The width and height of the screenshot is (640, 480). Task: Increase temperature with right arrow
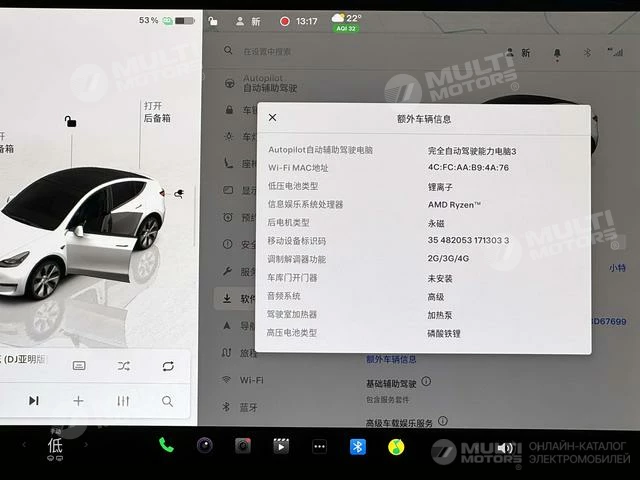pyautogui.click(x=86, y=444)
